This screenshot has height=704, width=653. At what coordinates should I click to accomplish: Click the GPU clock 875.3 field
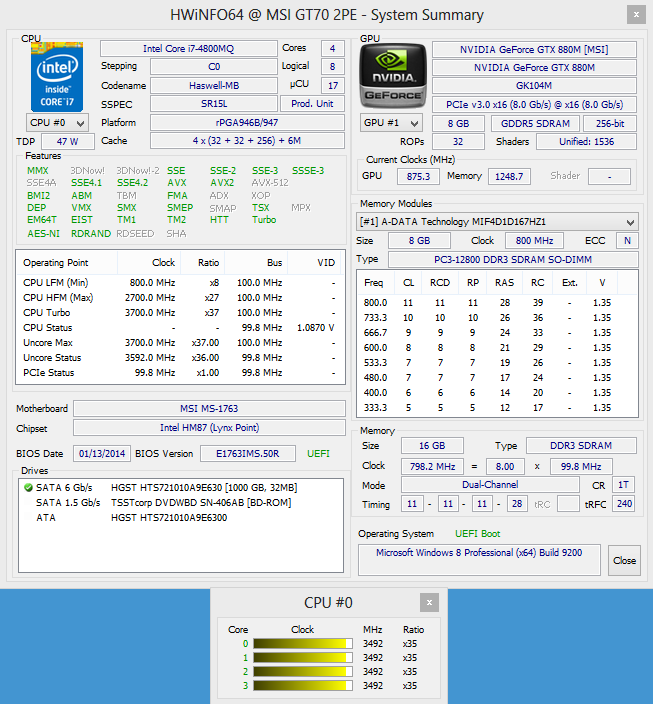[x=419, y=176]
